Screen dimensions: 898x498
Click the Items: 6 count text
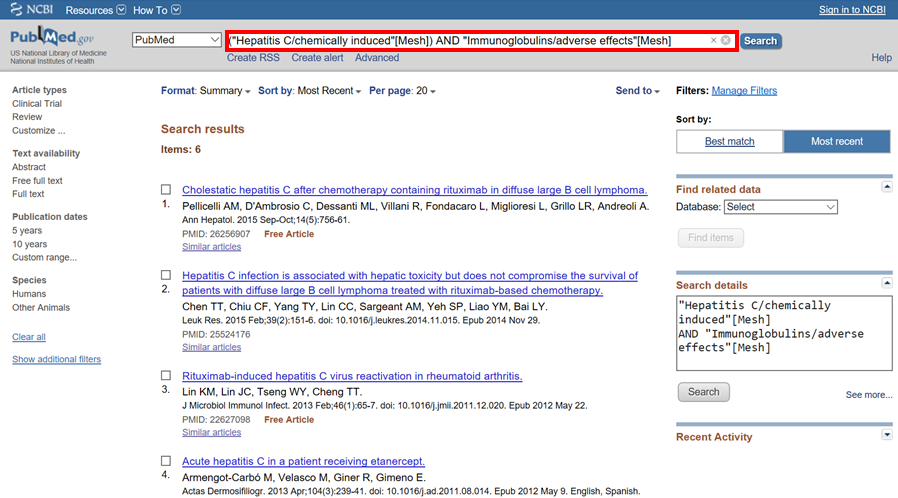181,149
